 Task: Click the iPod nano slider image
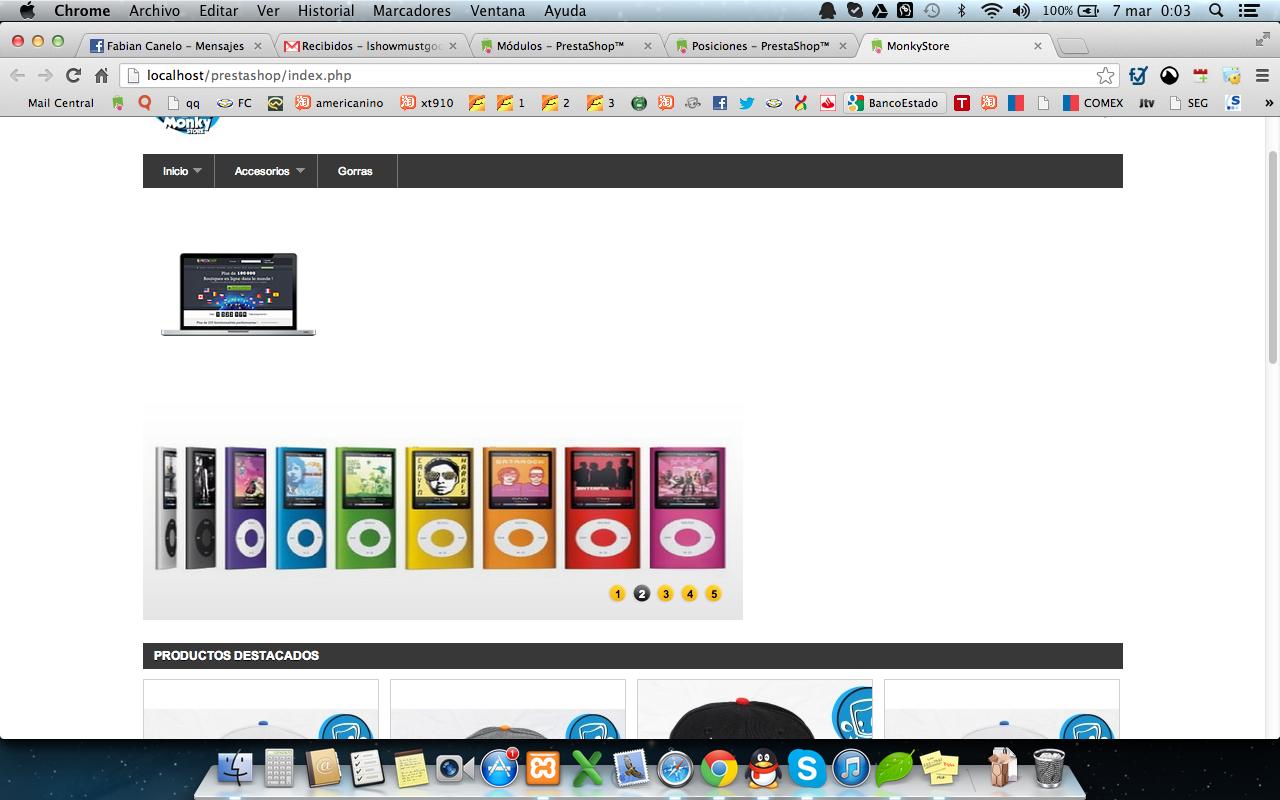[442, 512]
